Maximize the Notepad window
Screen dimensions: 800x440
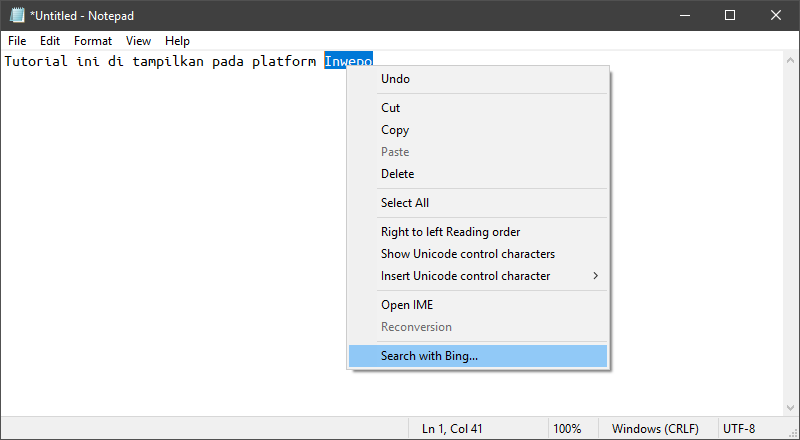point(730,15)
